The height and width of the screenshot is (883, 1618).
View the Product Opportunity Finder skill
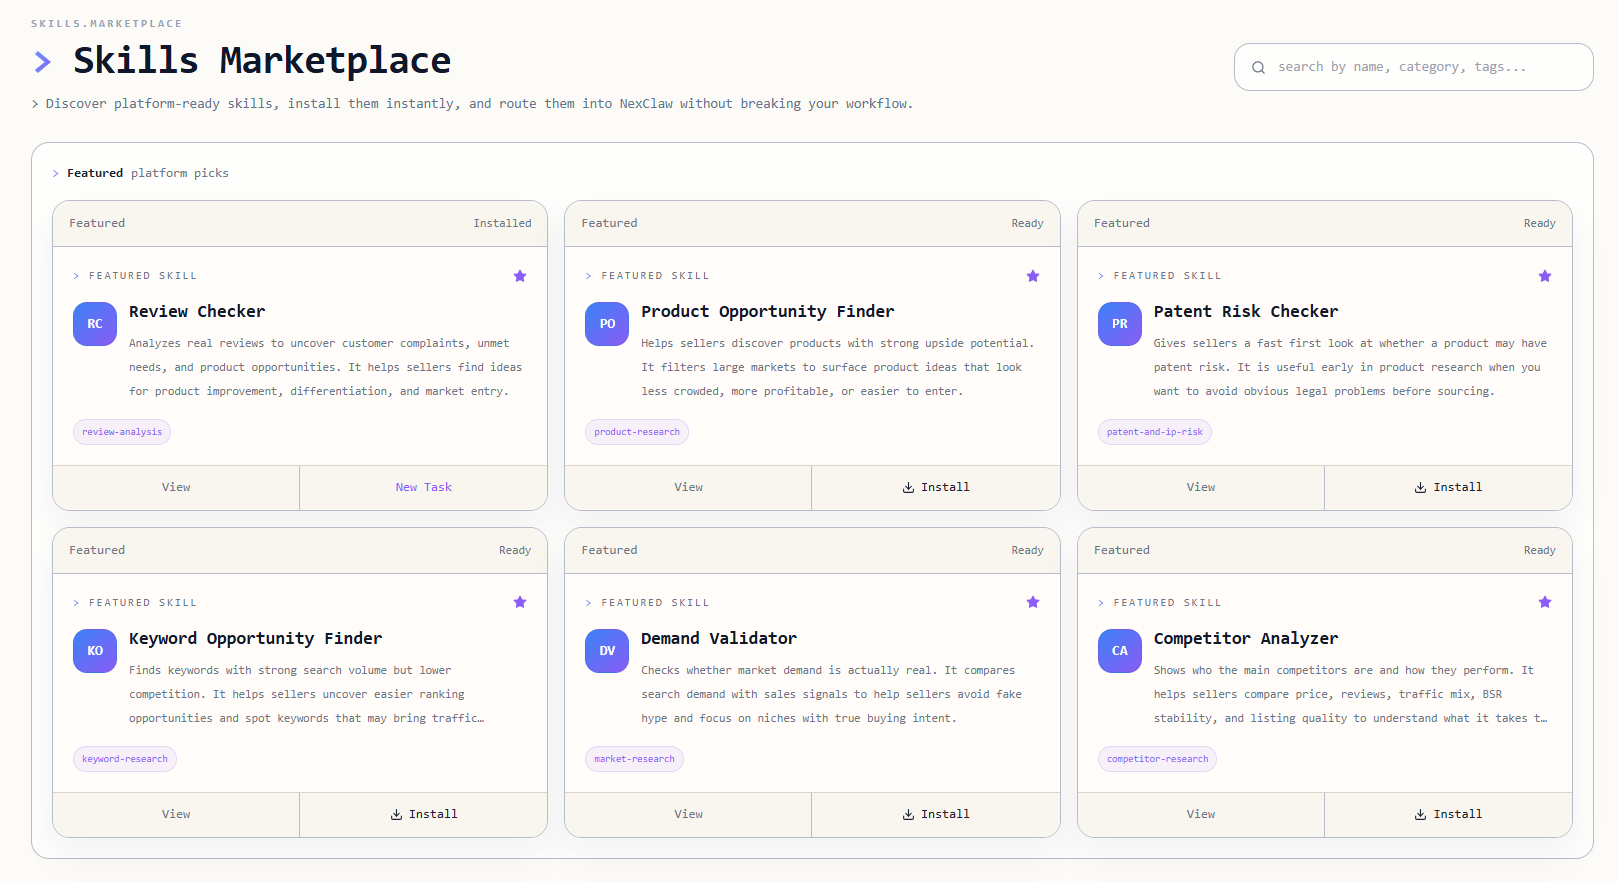[x=688, y=487]
